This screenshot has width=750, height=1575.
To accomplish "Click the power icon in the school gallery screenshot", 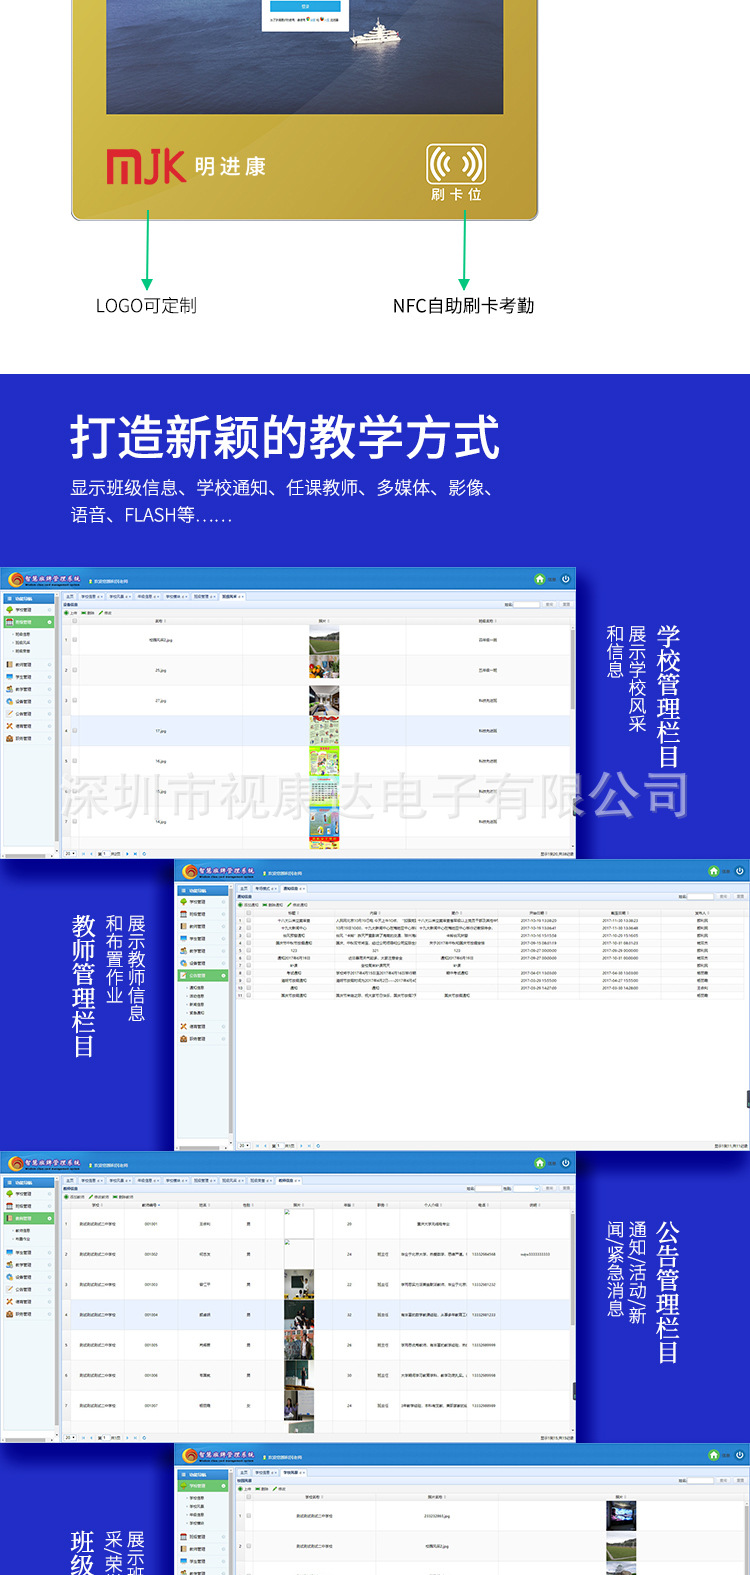I will (565, 578).
